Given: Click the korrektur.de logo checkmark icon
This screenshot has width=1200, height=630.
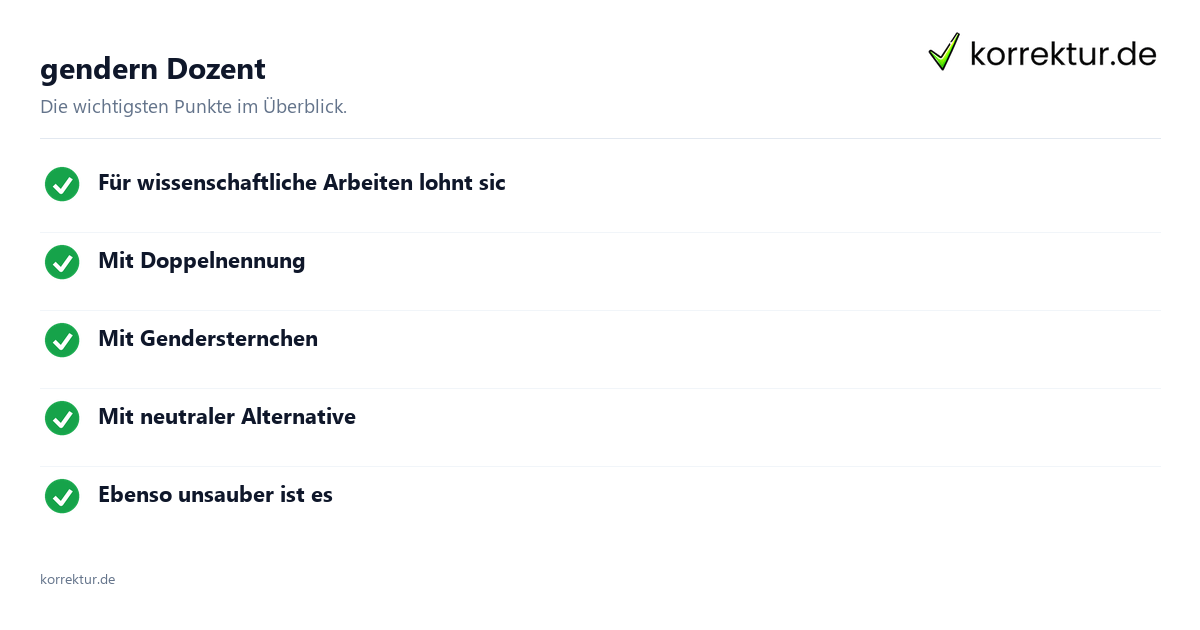Looking at the screenshot, I should click(x=944, y=51).
